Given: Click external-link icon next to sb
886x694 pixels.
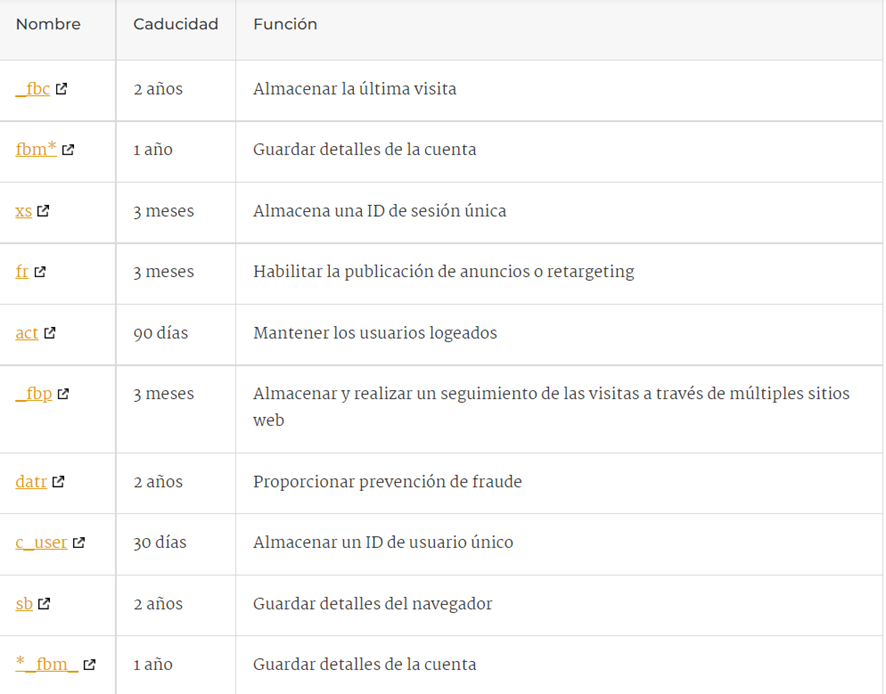Looking at the screenshot, I should click(44, 604).
